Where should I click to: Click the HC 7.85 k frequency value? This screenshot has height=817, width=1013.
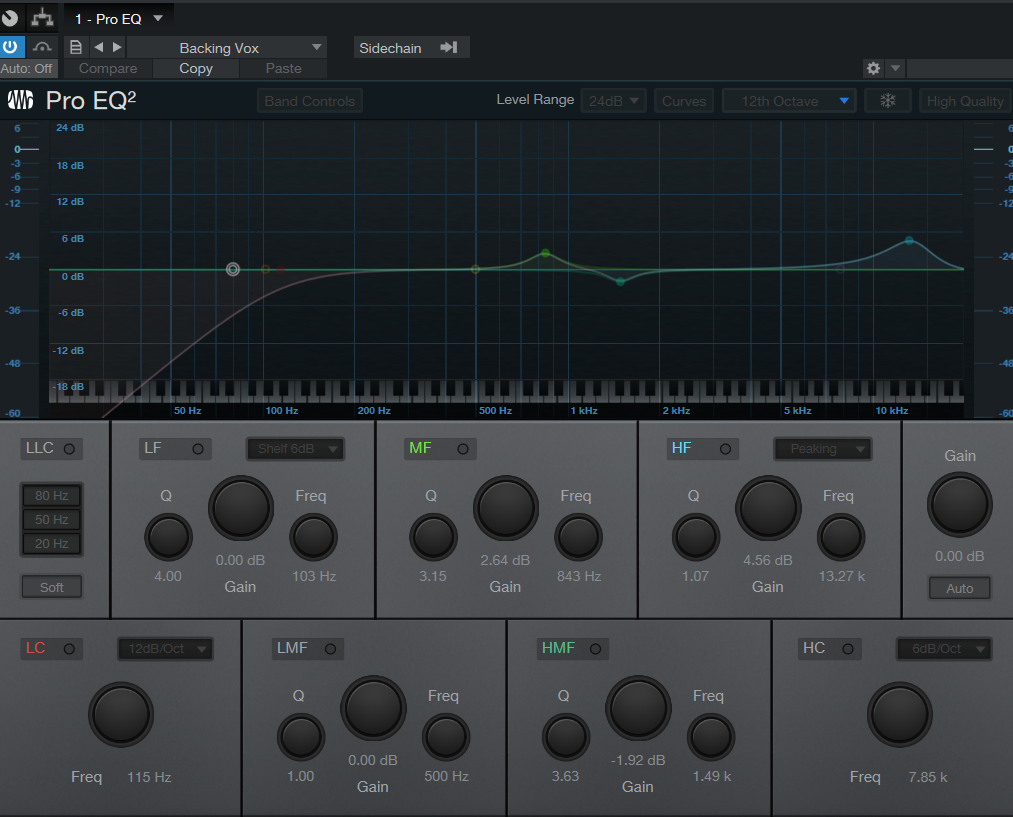(x=928, y=777)
